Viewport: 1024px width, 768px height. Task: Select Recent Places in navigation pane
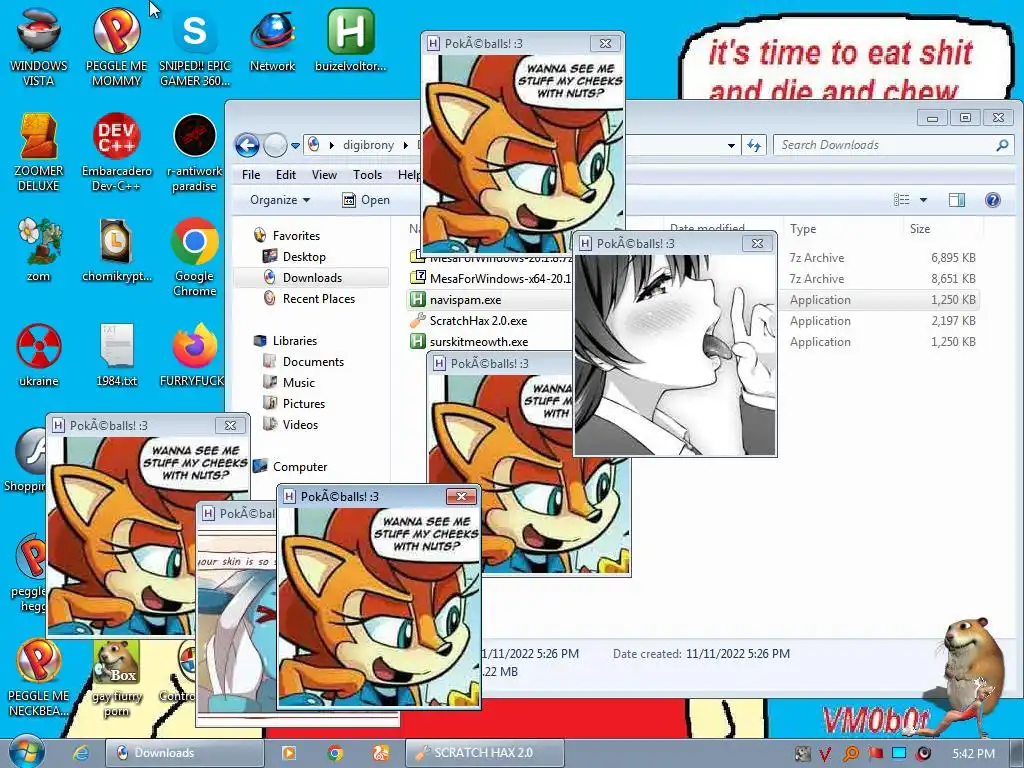(319, 298)
